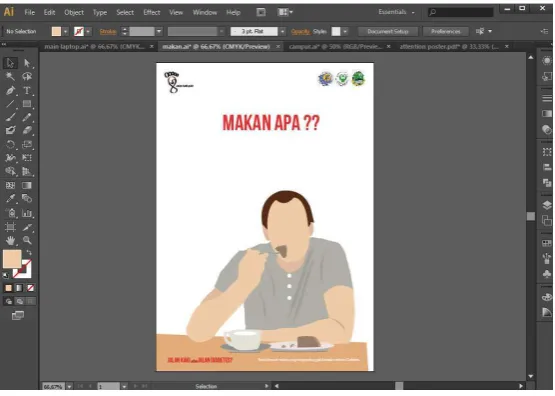This screenshot has width=555, height=396.
Task: Choose the Rotate tool
Action: 10,144
